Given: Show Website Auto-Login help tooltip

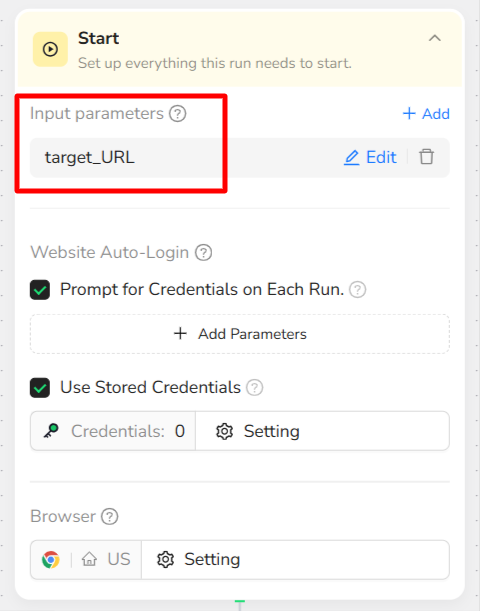Looking at the screenshot, I should tap(203, 253).
